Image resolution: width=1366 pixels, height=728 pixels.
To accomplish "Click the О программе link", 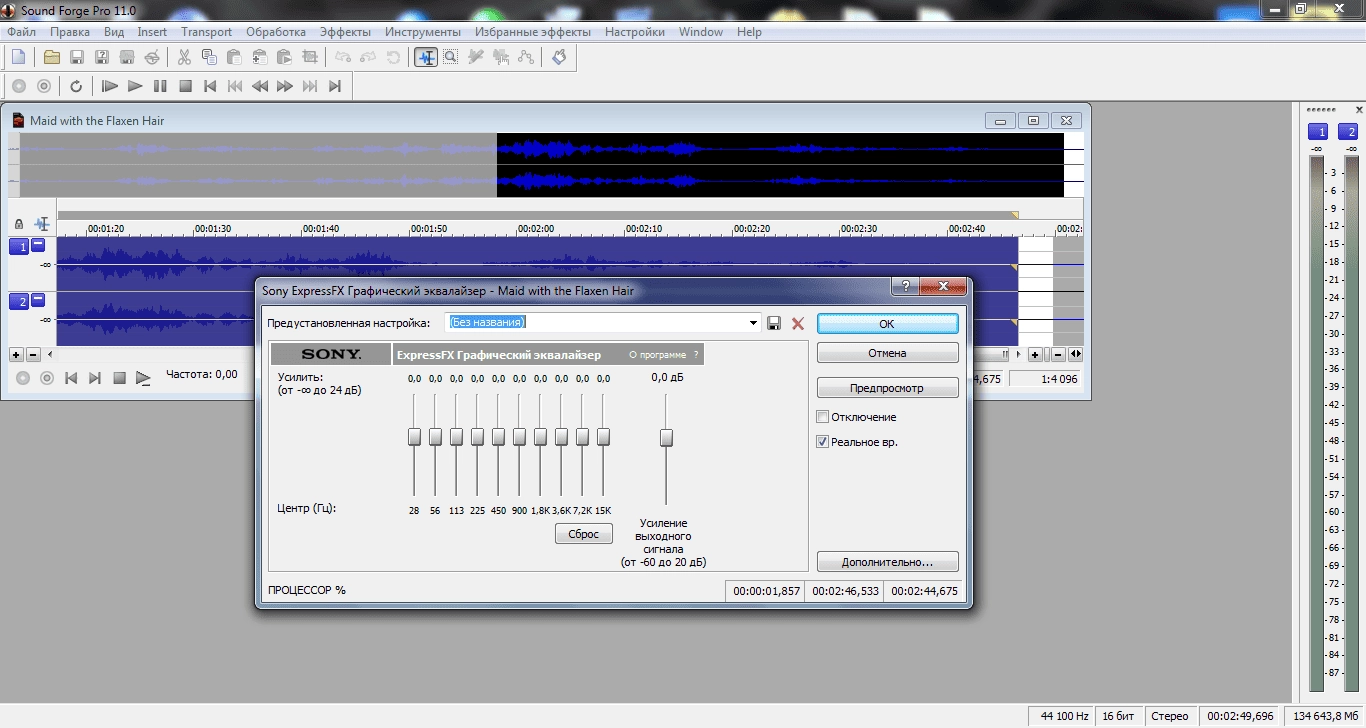I will (657, 355).
